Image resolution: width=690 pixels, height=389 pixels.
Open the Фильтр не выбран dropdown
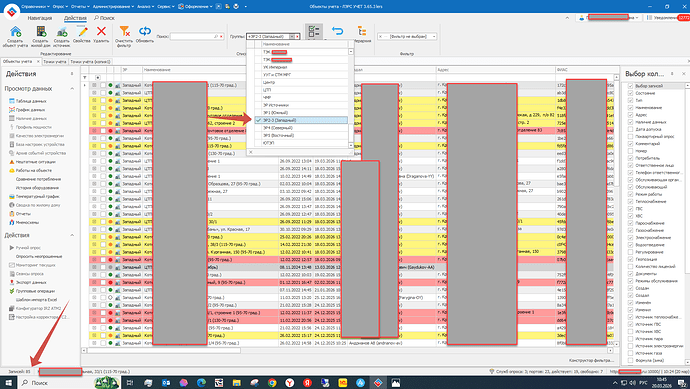434,37
